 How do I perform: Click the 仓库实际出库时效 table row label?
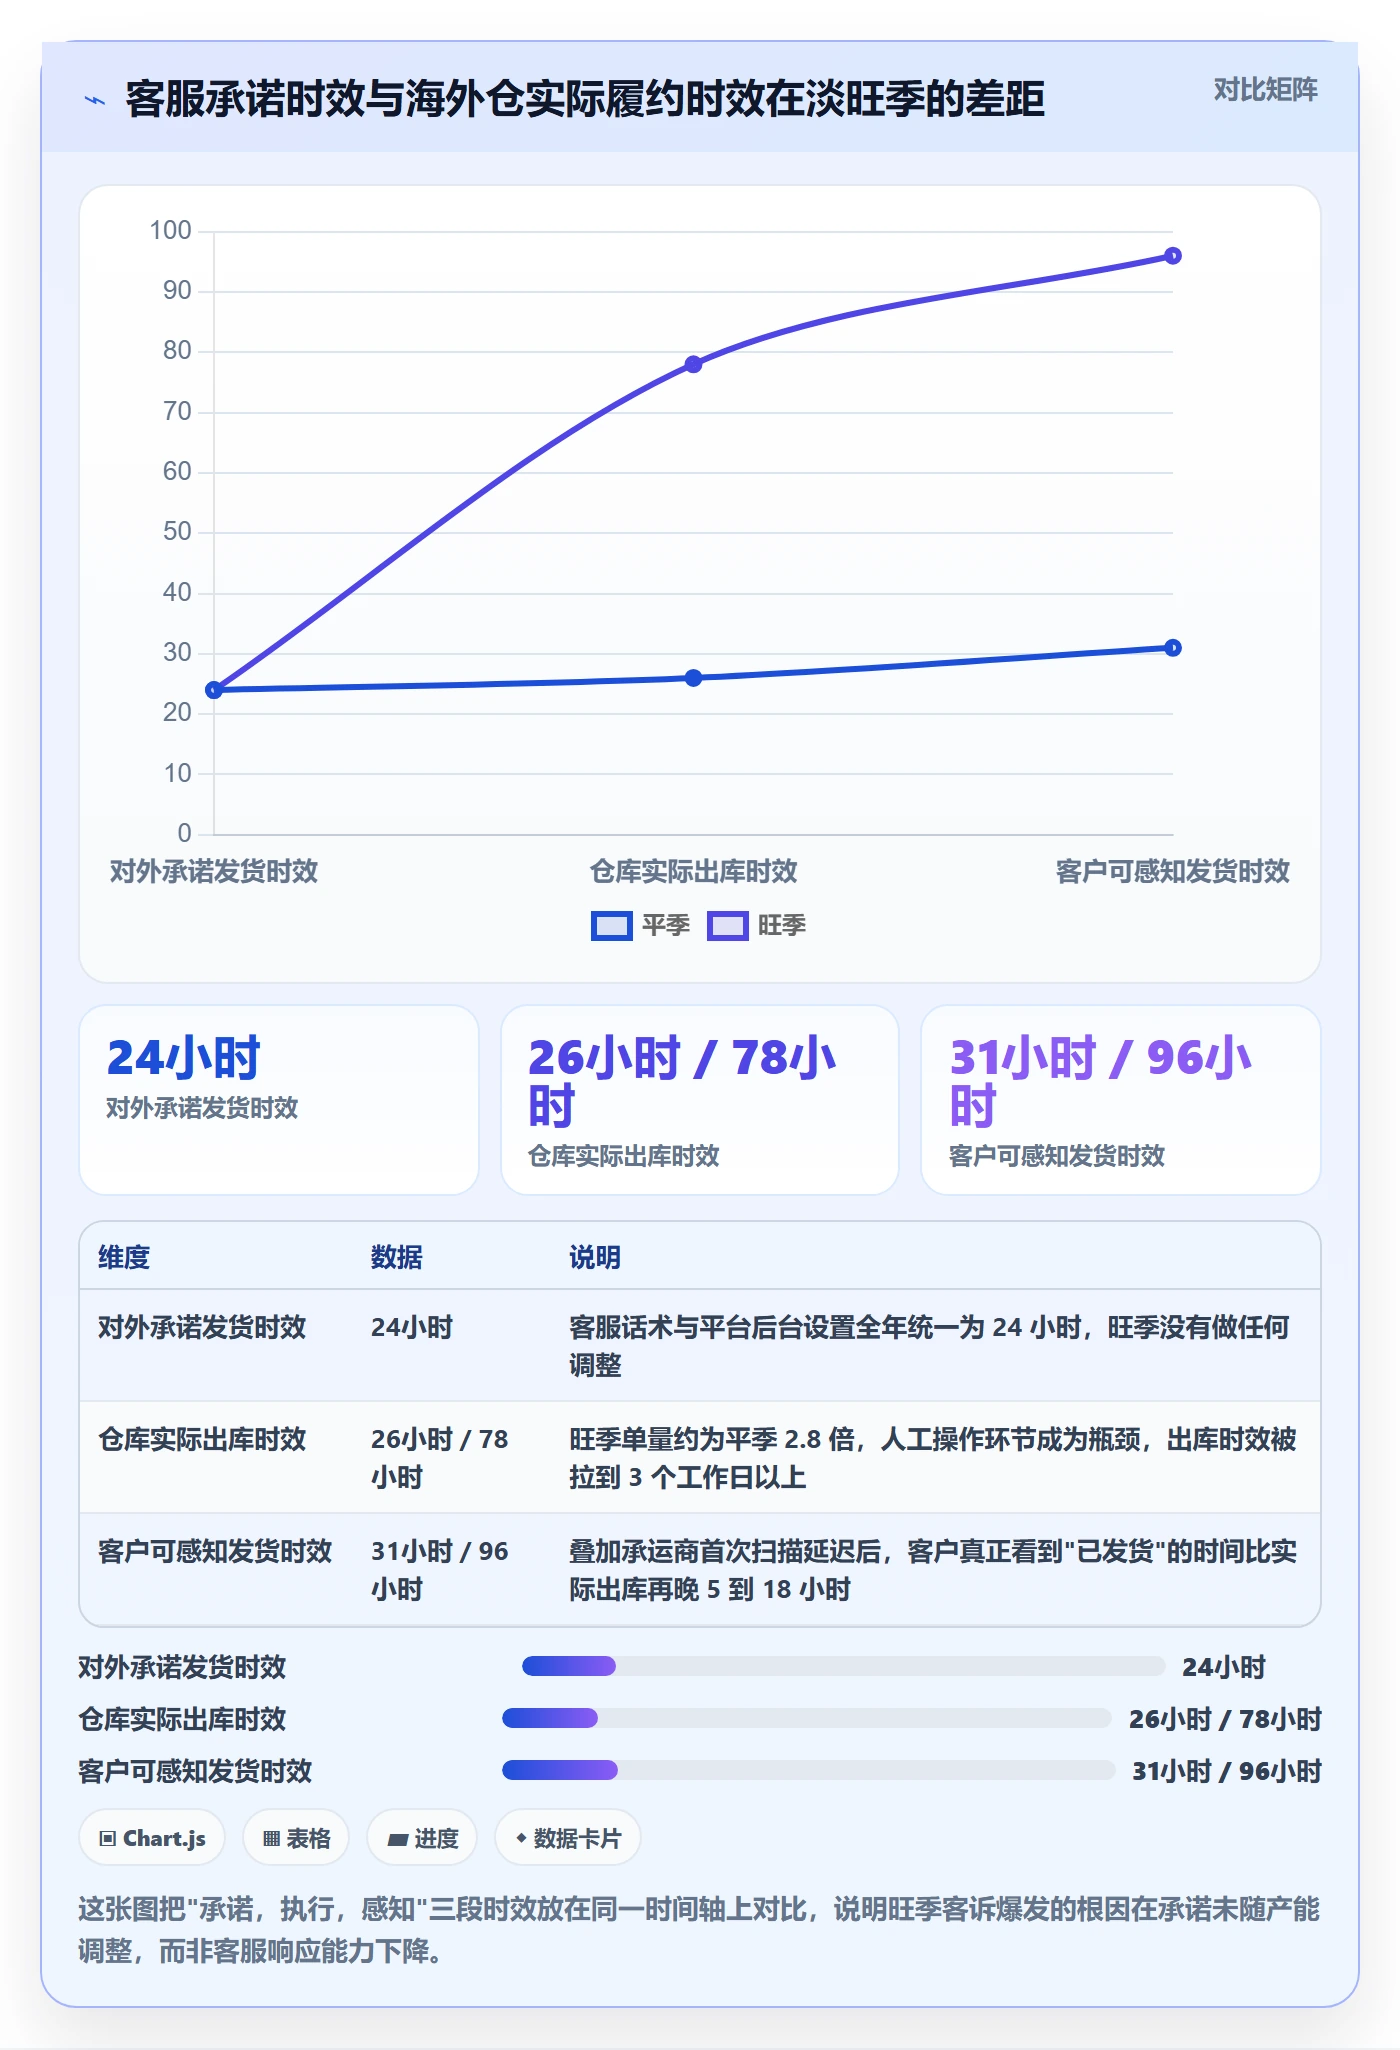[202, 1439]
